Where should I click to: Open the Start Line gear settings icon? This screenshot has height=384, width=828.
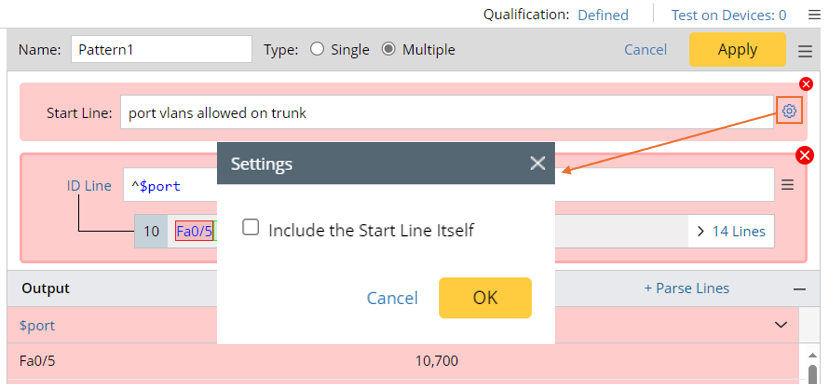[x=789, y=111]
